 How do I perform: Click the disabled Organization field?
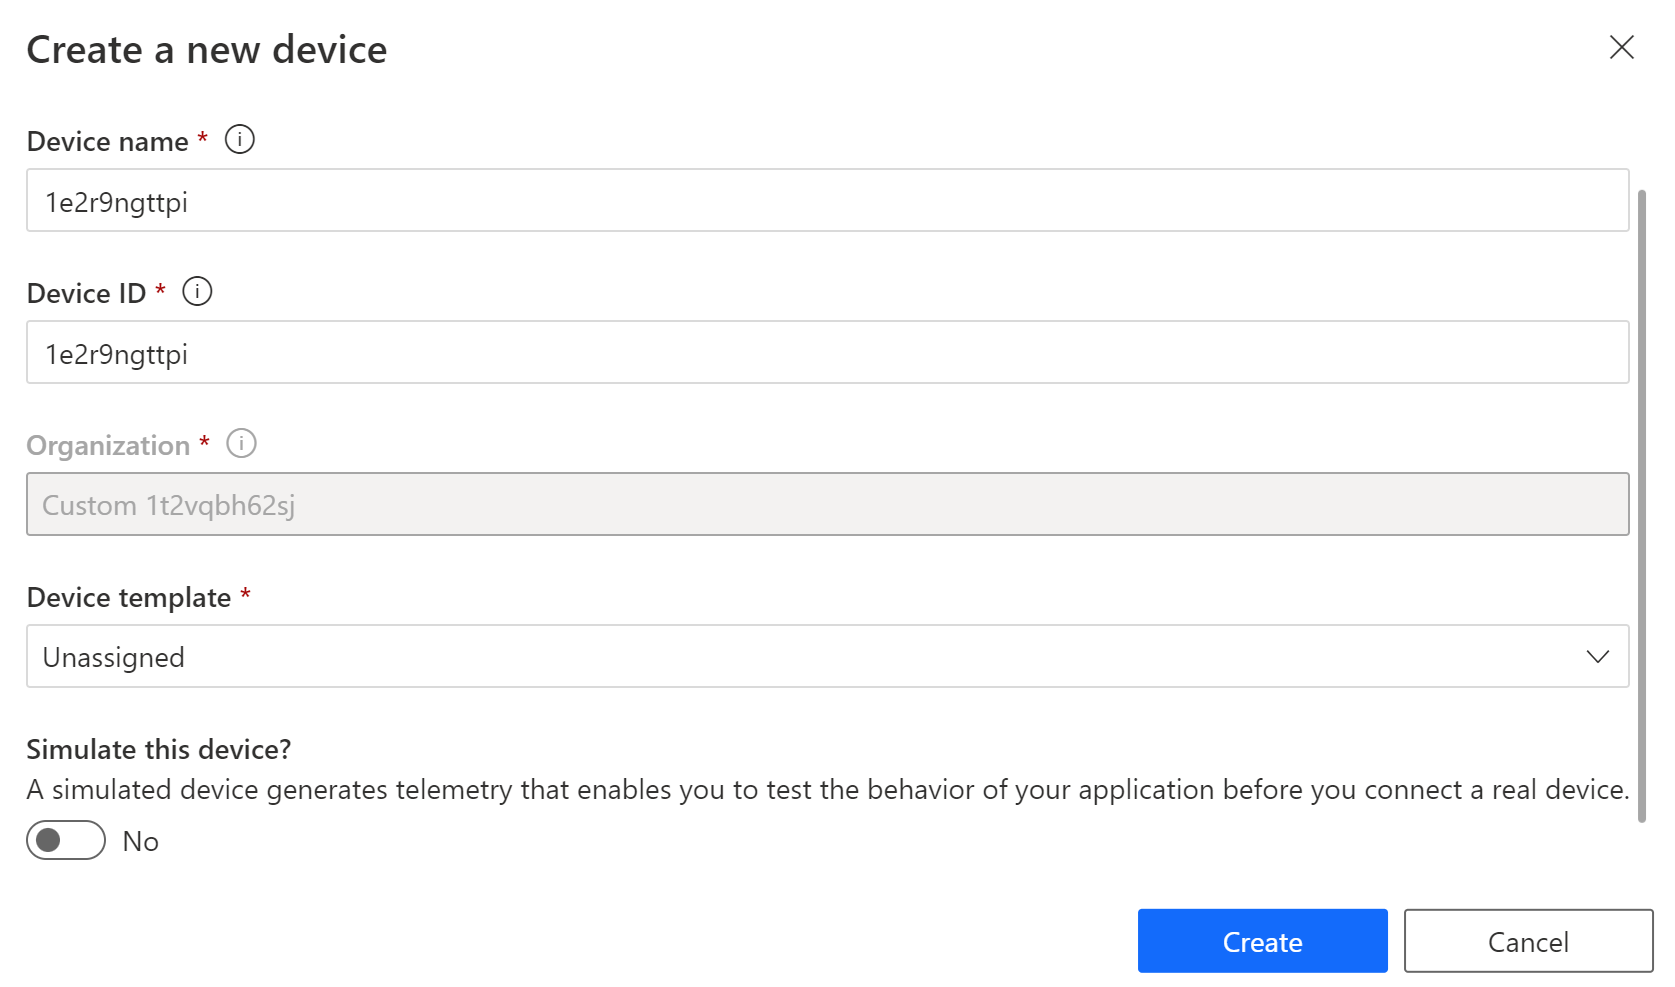point(828,504)
